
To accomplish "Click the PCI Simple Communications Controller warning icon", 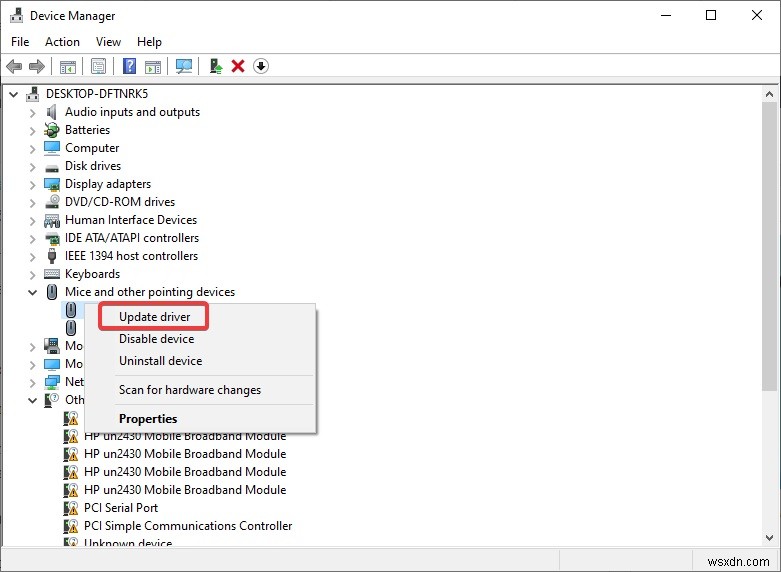I will click(71, 526).
